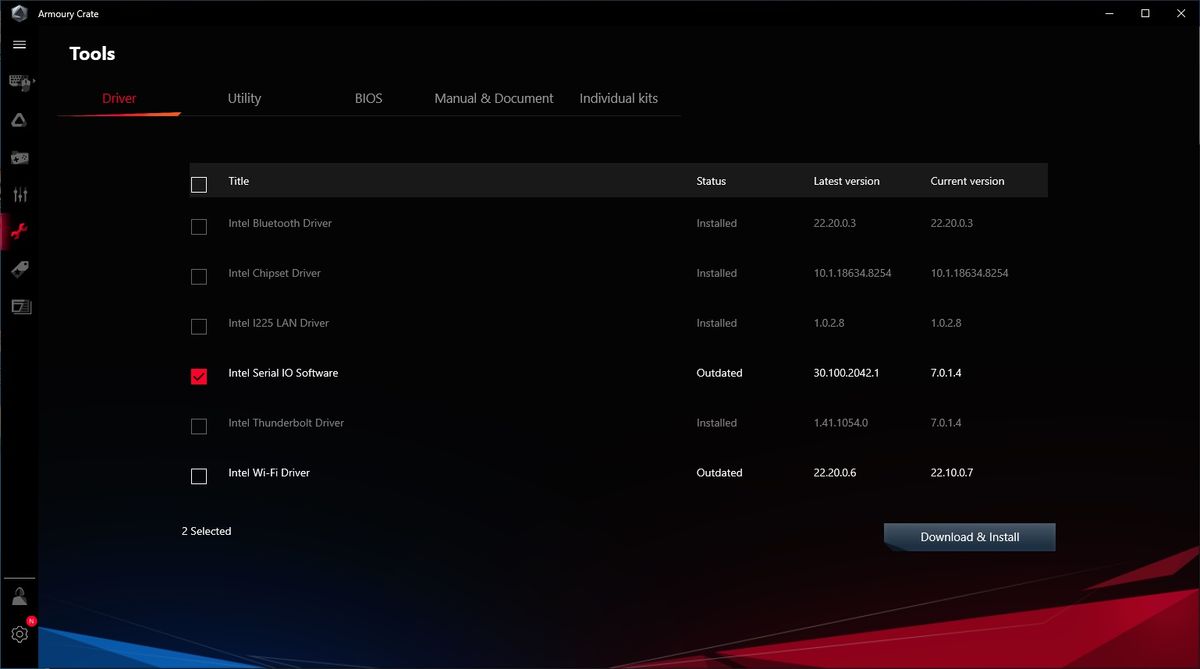Check the Intel Chipset Driver checkbox
1200x669 pixels.
pos(199,276)
